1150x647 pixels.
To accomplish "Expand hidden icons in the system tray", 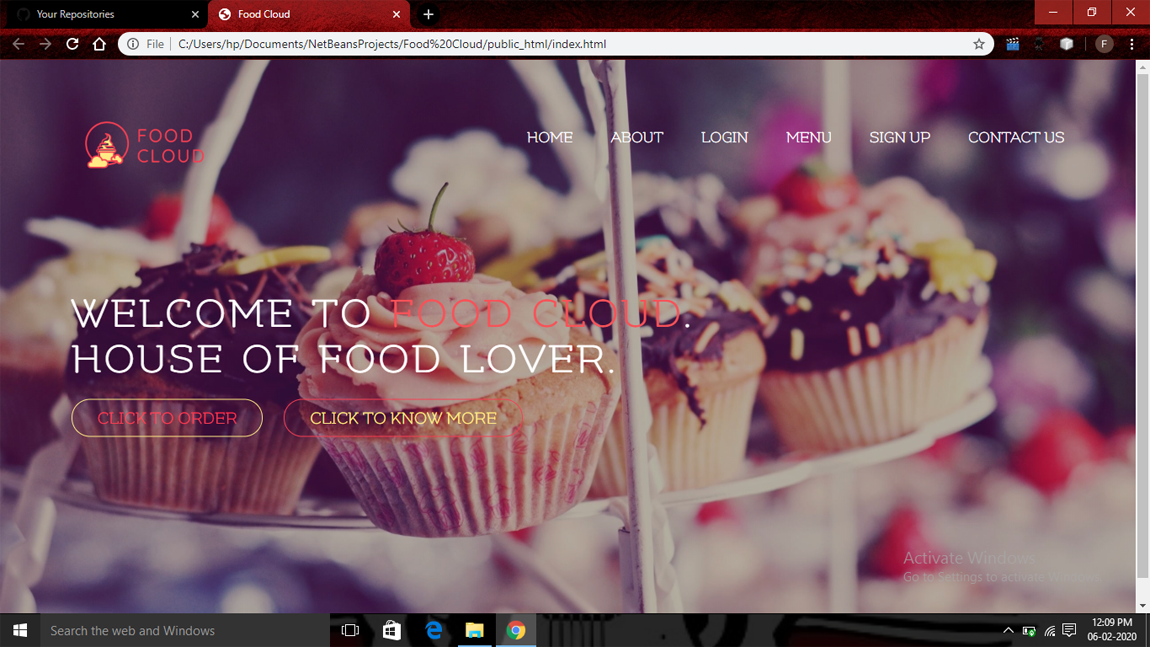I will pos(1008,630).
